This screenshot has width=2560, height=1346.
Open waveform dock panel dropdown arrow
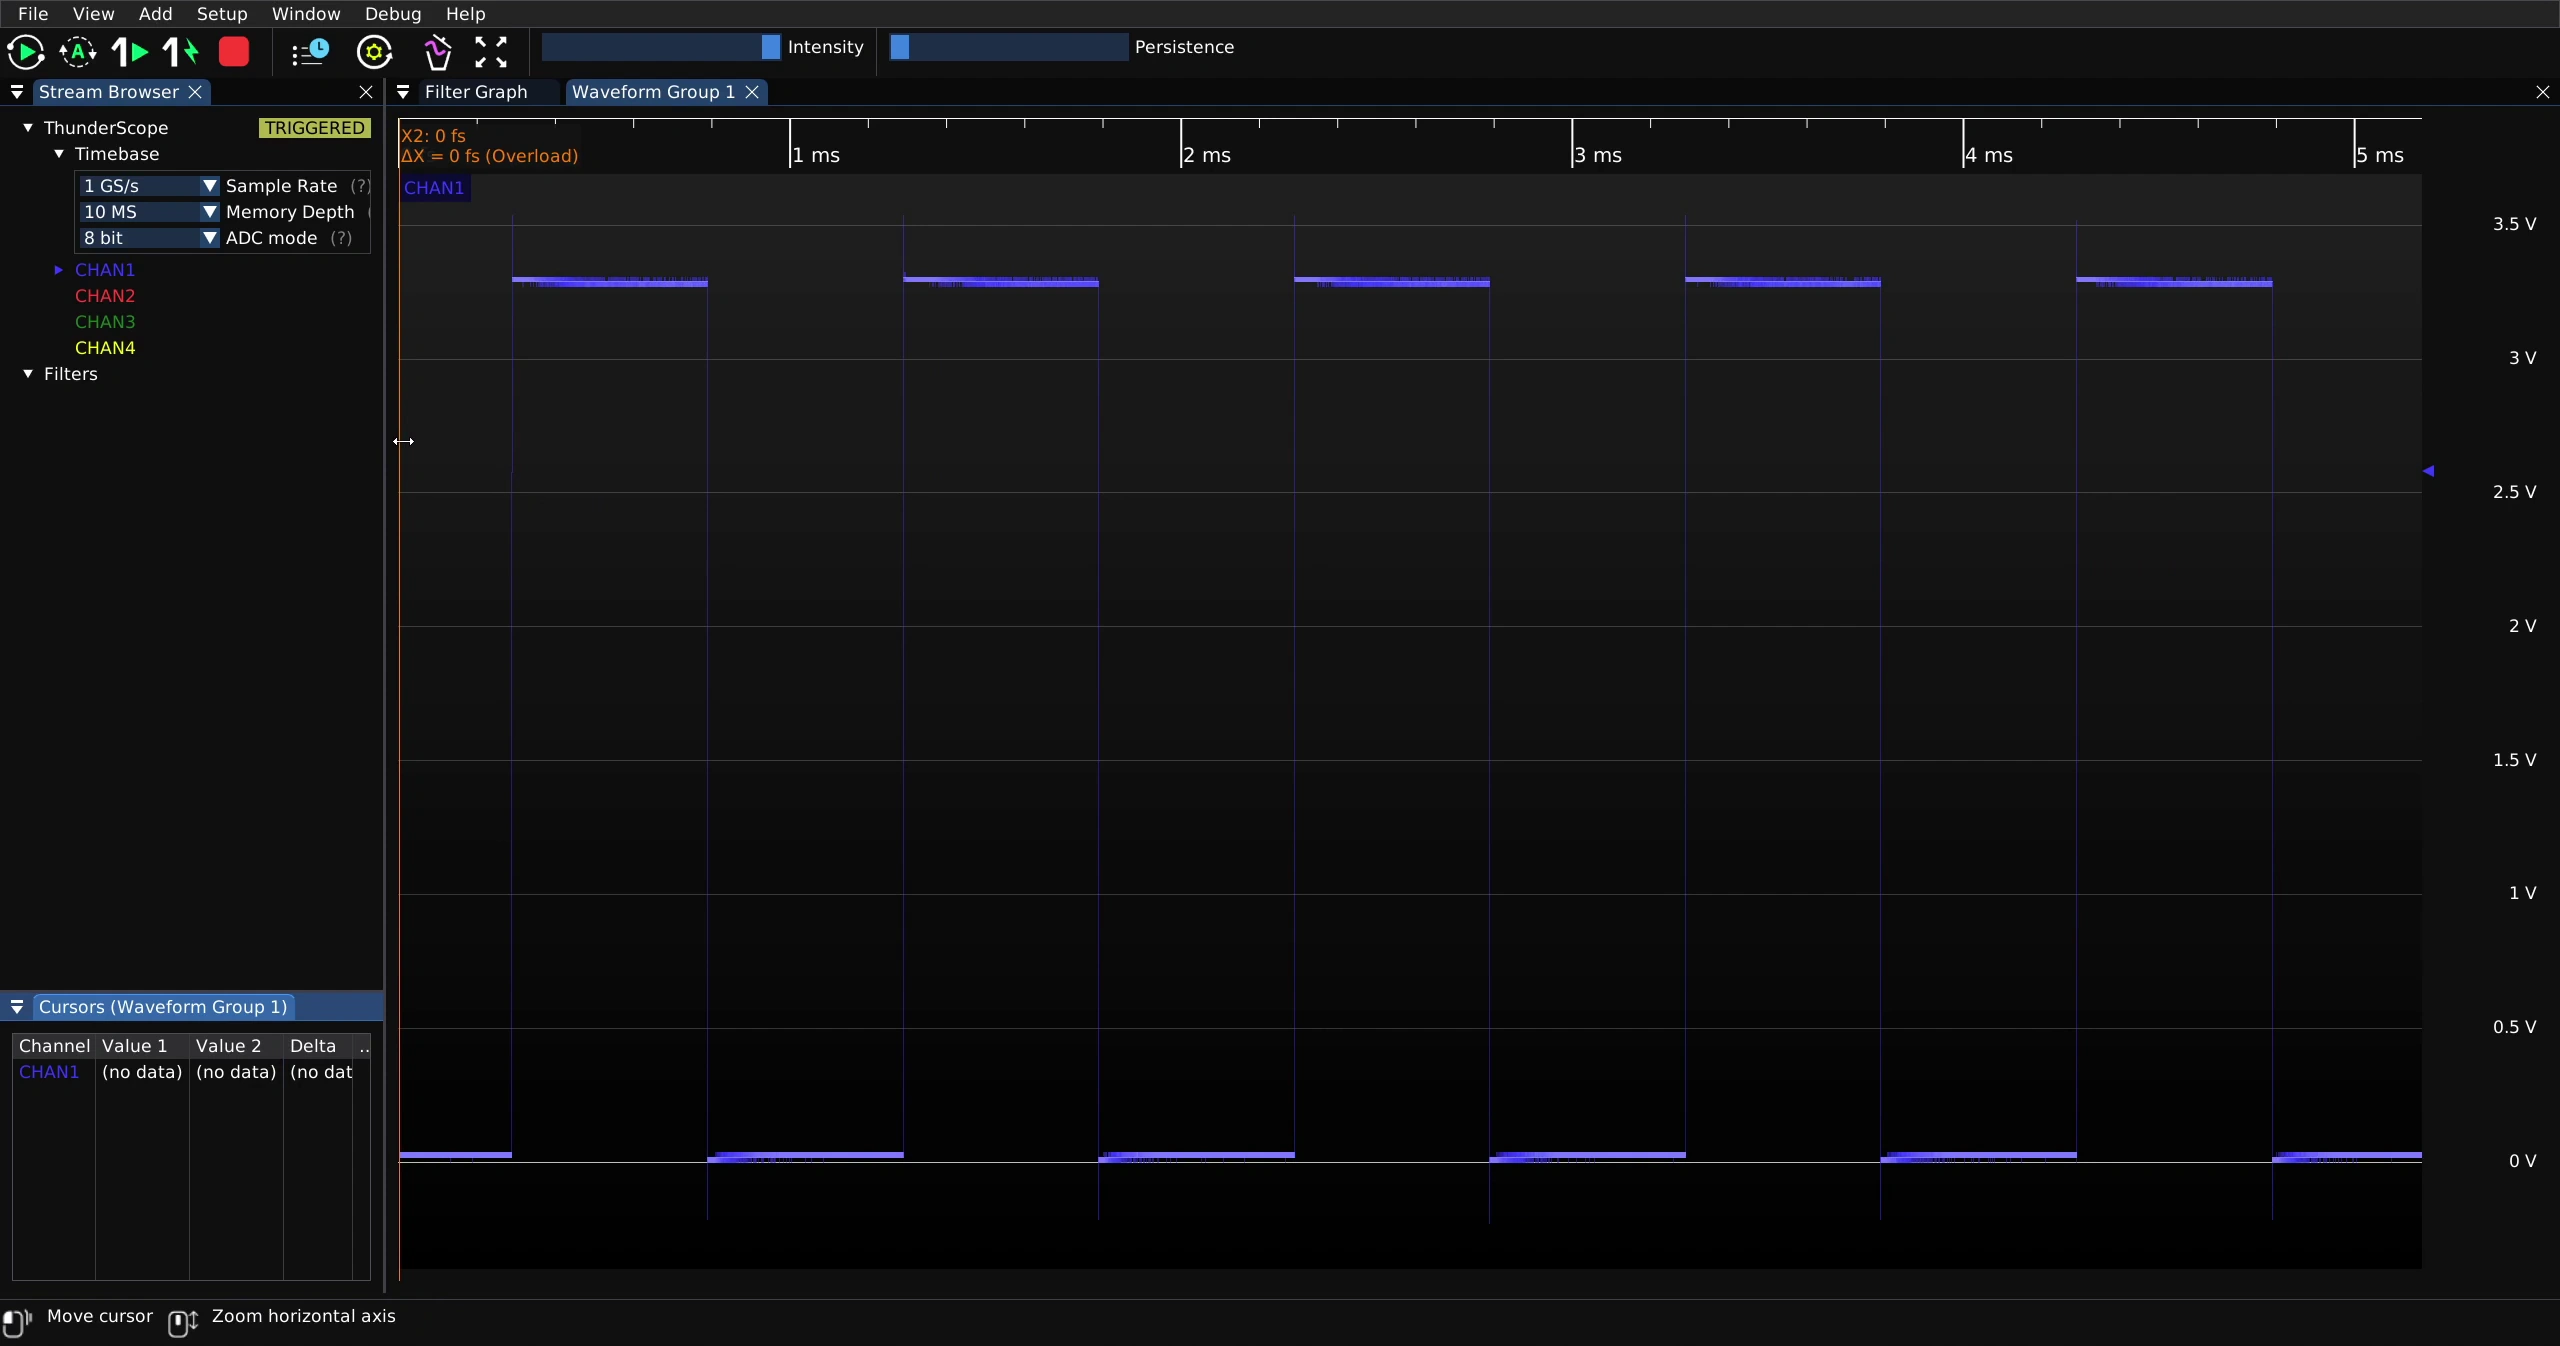403,92
